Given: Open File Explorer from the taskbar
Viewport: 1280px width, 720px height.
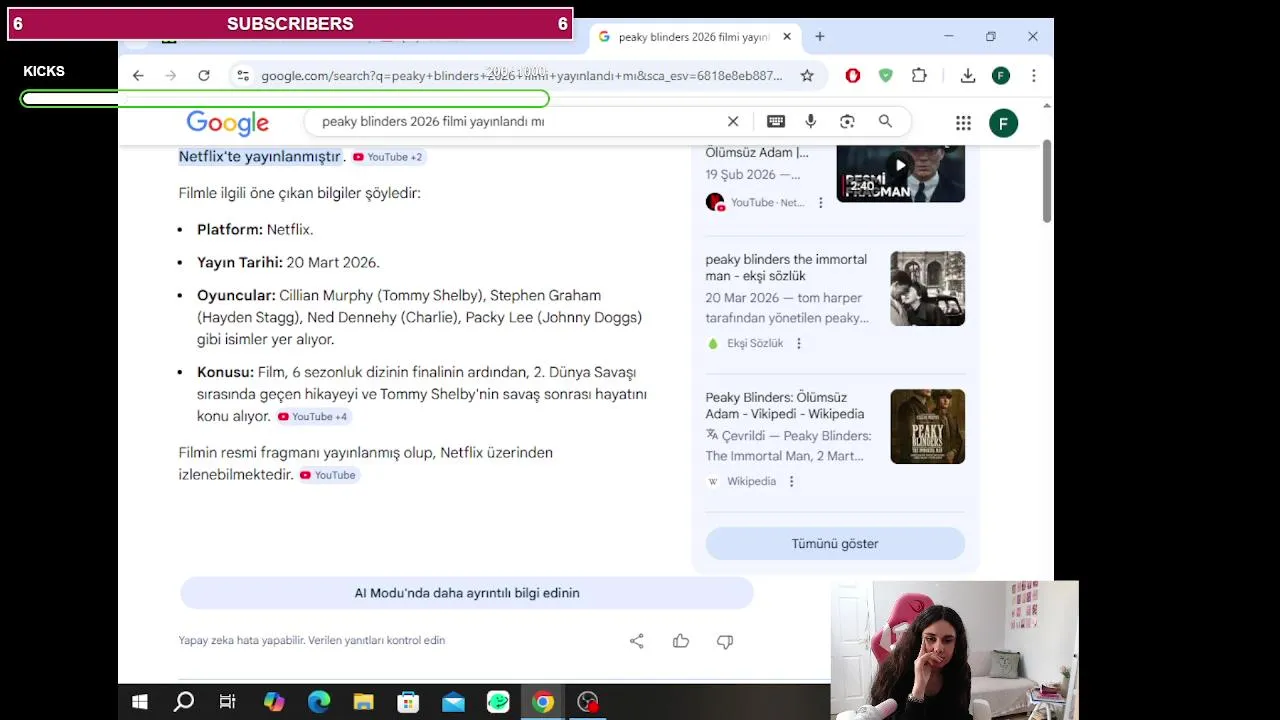Looking at the screenshot, I should pos(364,702).
